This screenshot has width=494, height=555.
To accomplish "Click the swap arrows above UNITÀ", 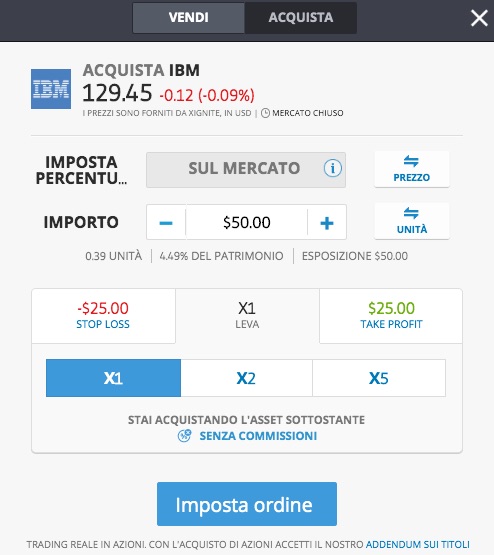I will pyautogui.click(x=411, y=213).
